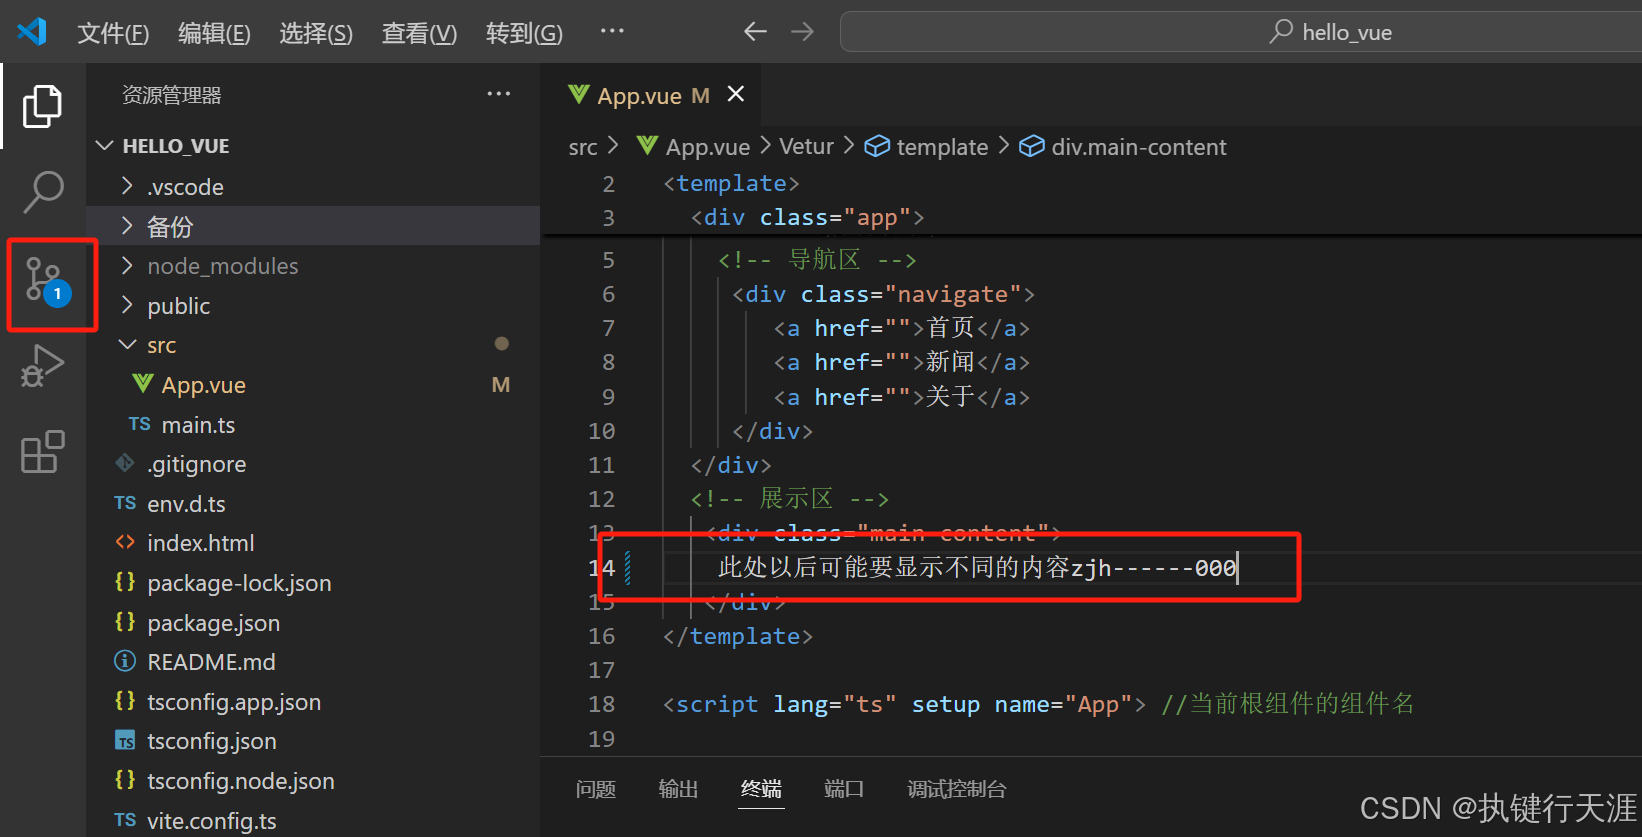Close the App.vue editor tab
This screenshot has width=1642, height=837.
point(736,94)
